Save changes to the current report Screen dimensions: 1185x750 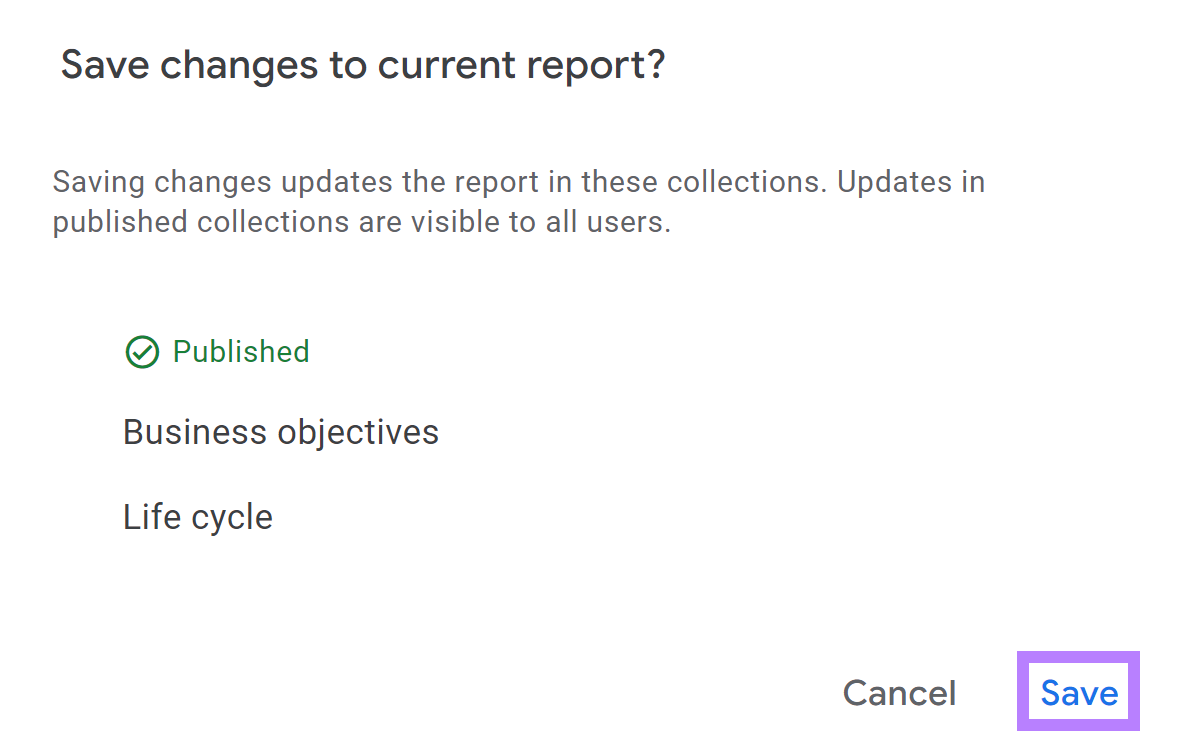point(1078,691)
